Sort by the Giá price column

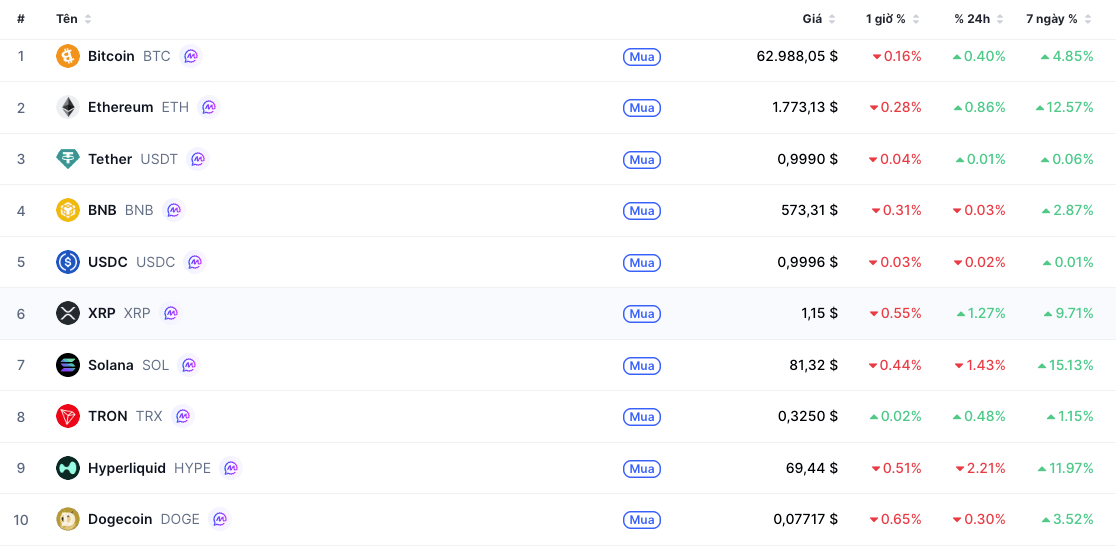click(819, 19)
